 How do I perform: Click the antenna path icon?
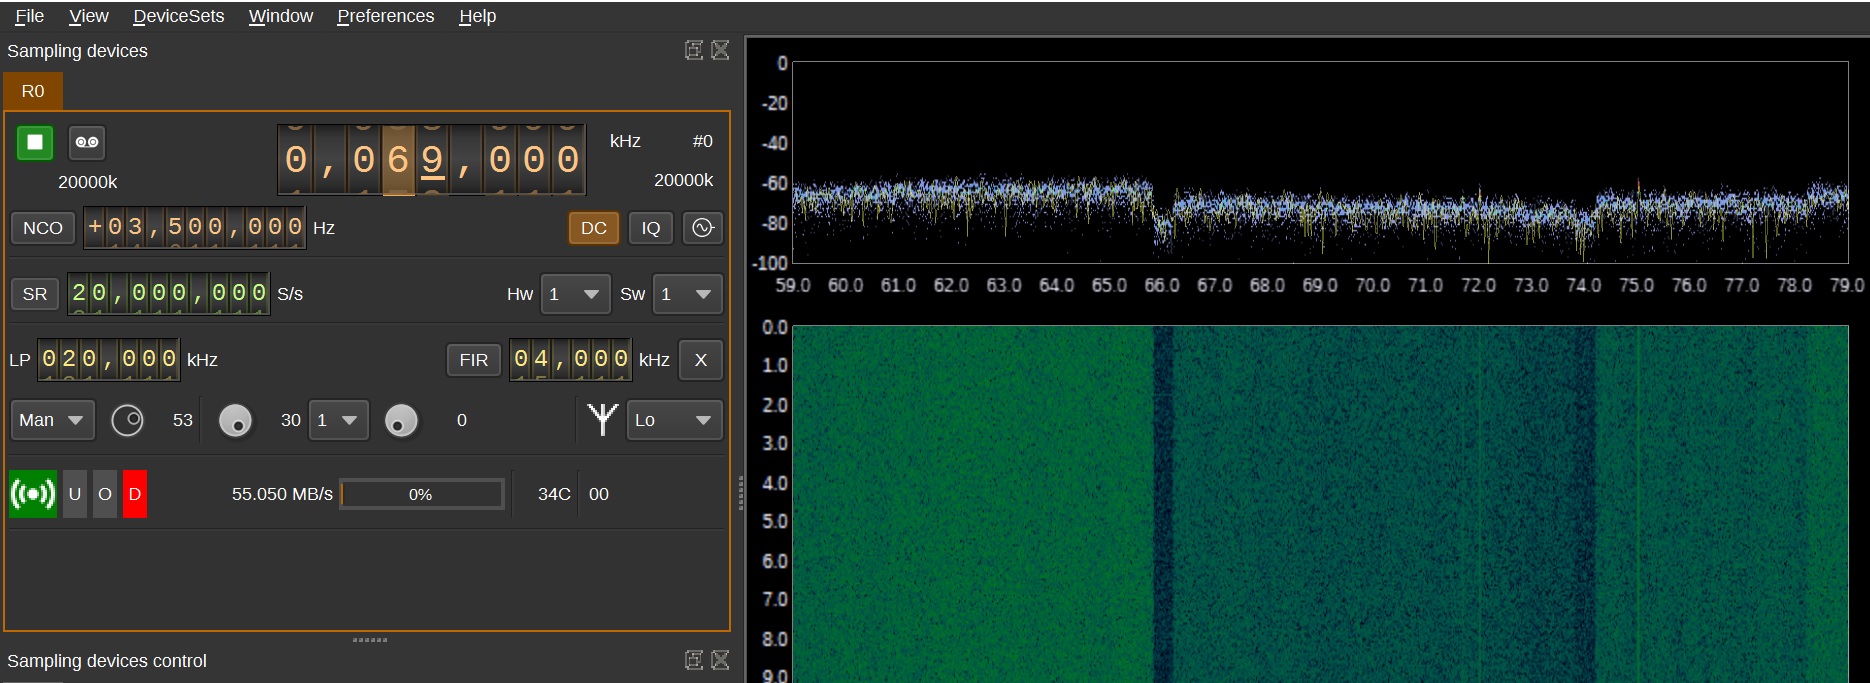tap(602, 419)
